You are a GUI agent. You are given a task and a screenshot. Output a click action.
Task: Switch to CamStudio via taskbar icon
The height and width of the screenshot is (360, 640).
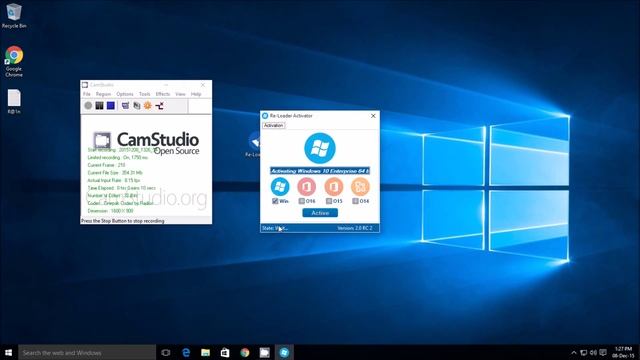(x=264, y=352)
